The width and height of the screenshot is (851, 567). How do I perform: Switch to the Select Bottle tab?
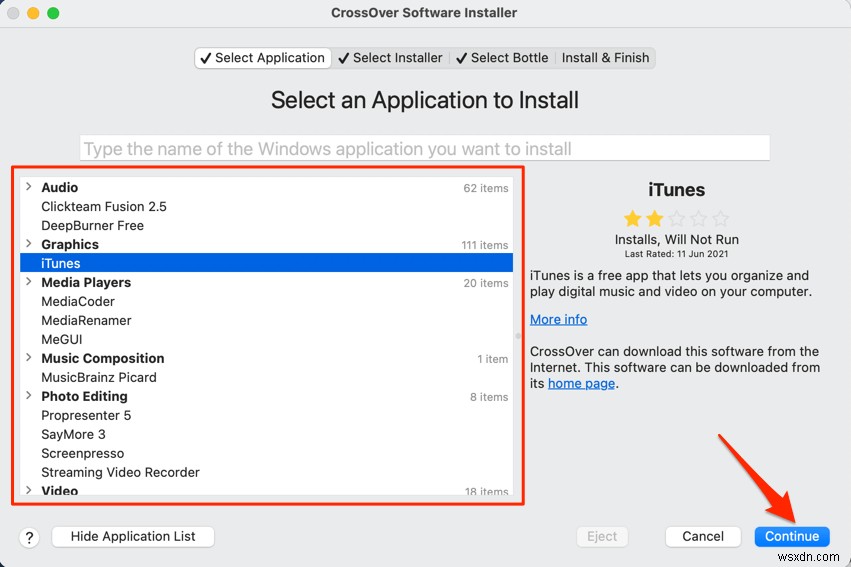[503, 58]
